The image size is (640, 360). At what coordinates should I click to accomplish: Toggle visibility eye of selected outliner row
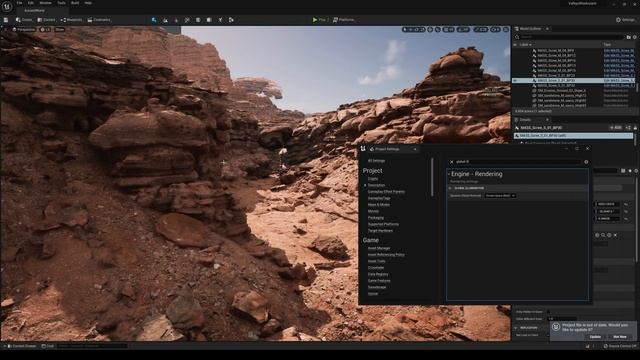(x=515, y=81)
